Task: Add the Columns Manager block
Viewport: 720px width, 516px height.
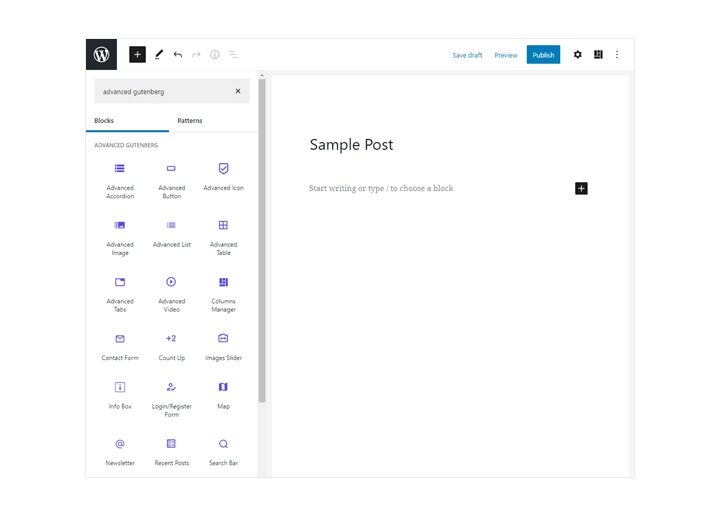Action: point(223,293)
